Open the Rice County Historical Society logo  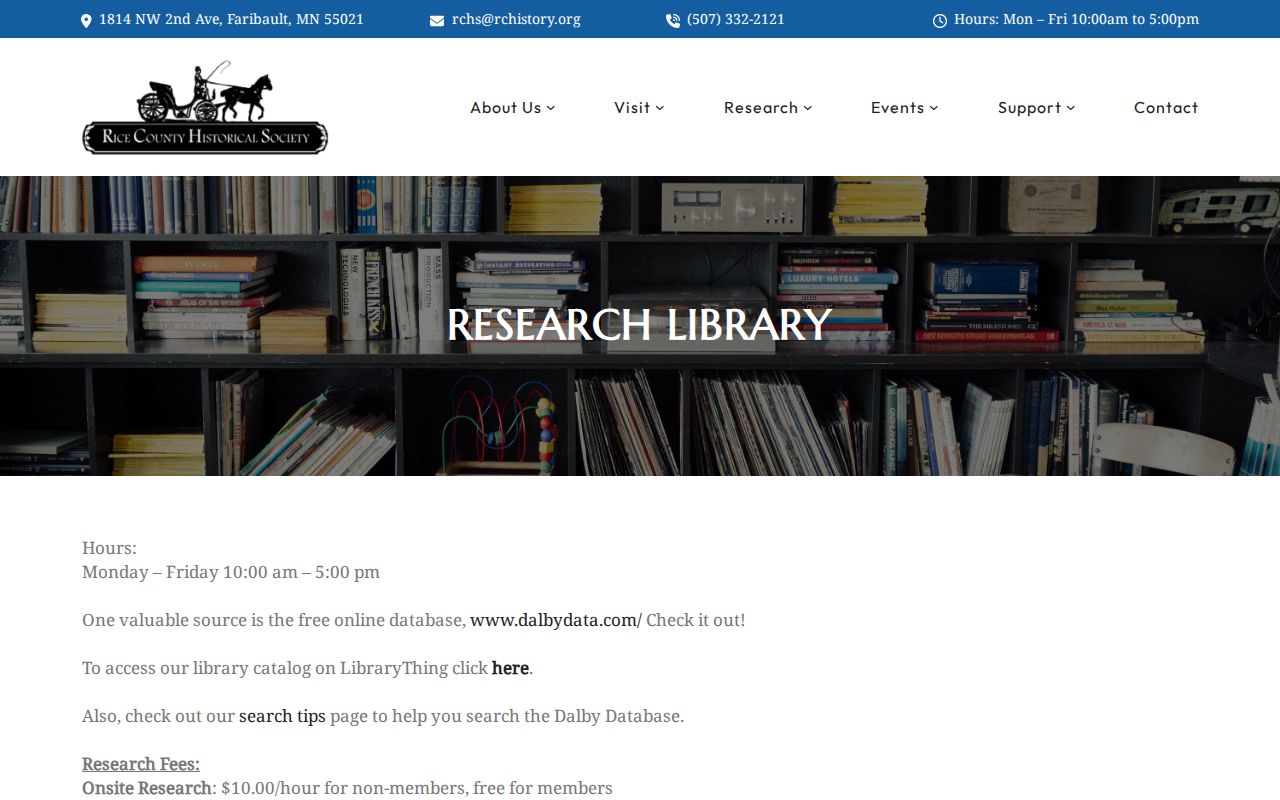tap(205, 107)
